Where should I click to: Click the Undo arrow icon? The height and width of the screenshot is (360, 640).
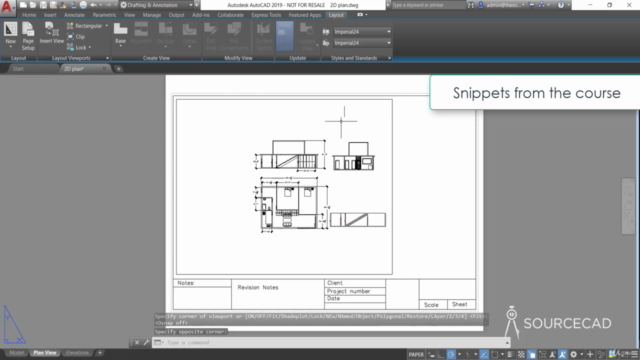point(93,5)
